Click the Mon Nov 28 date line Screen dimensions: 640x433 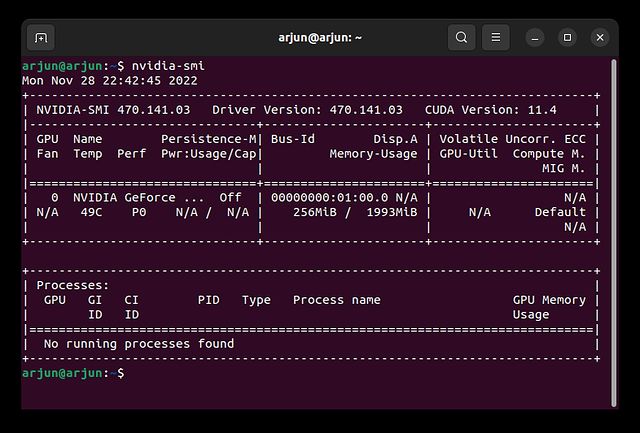point(110,80)
